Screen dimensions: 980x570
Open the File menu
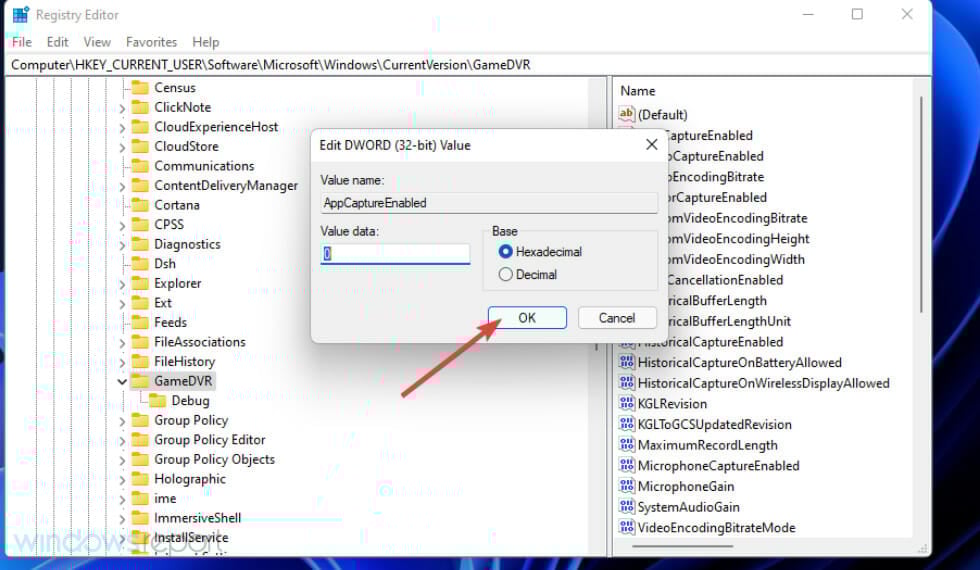coord(22,42)
